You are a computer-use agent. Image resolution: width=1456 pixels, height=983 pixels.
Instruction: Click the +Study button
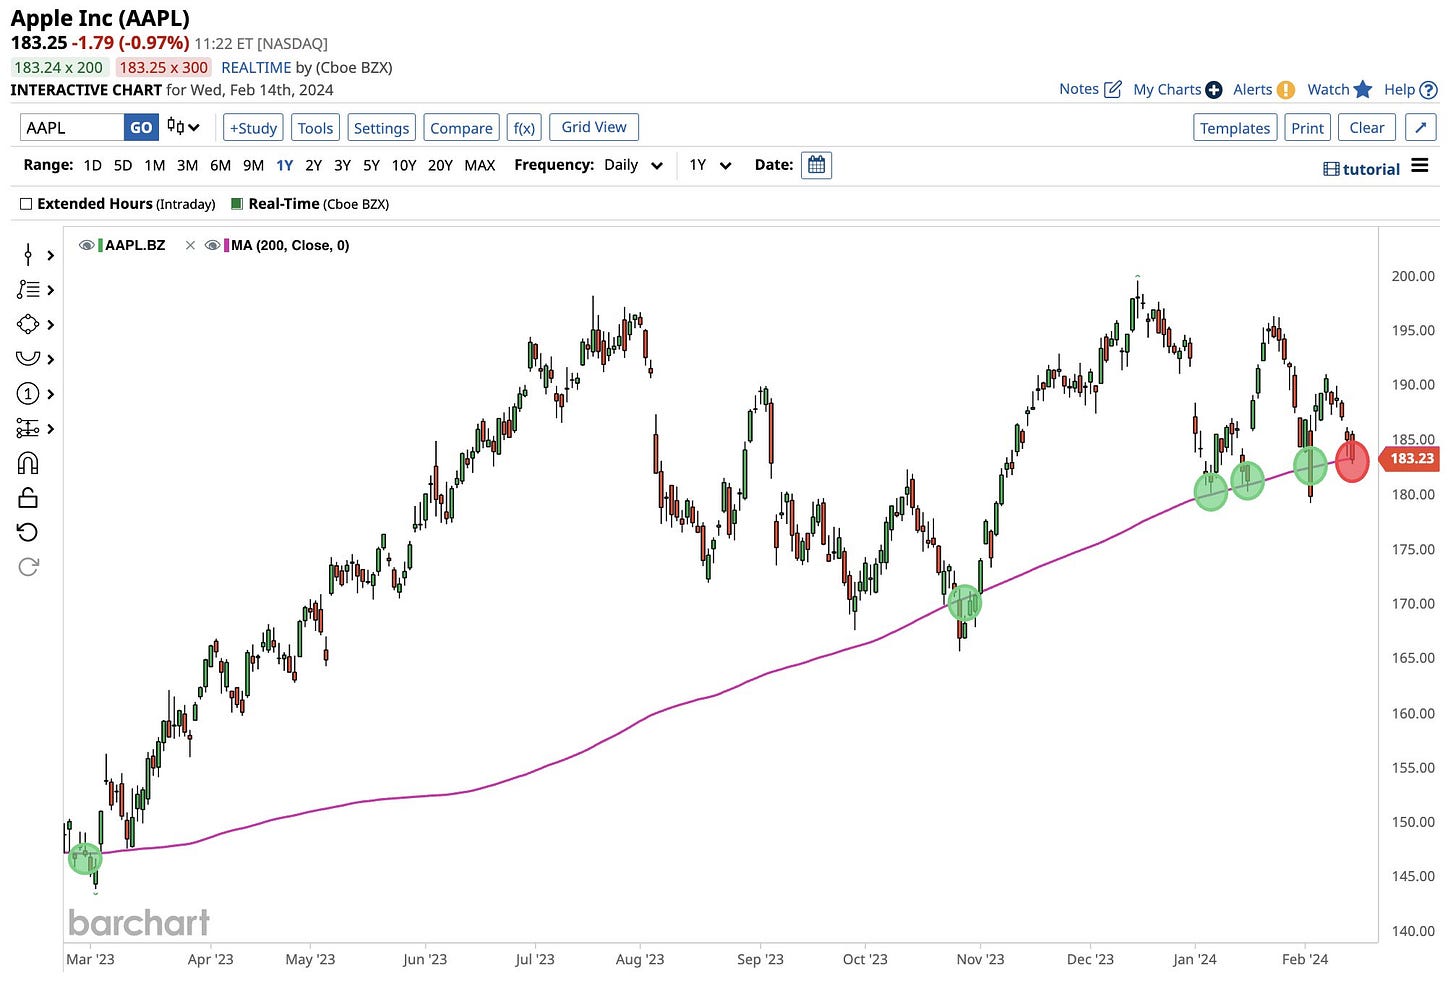(253, 128)
